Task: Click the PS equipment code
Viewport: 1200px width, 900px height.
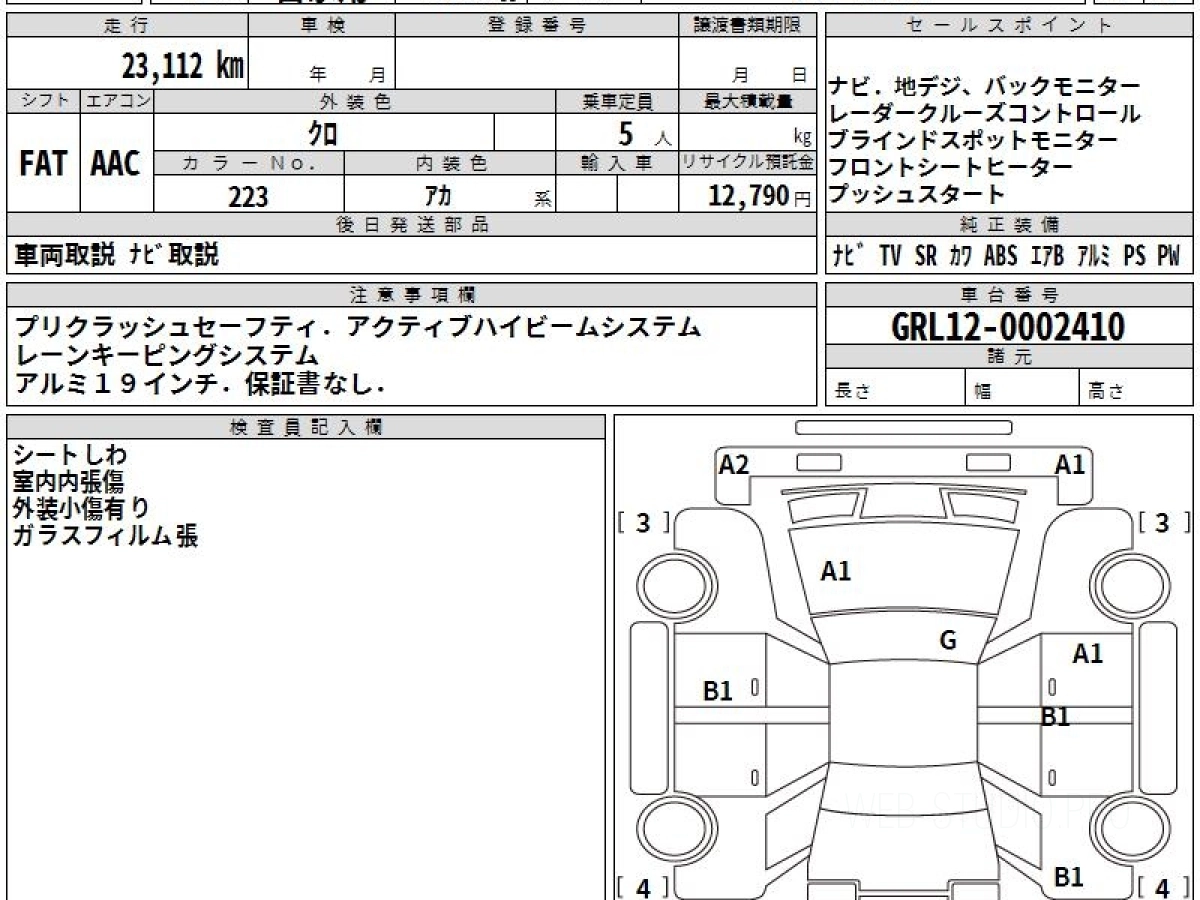Action: click(x=1134, y=255)
